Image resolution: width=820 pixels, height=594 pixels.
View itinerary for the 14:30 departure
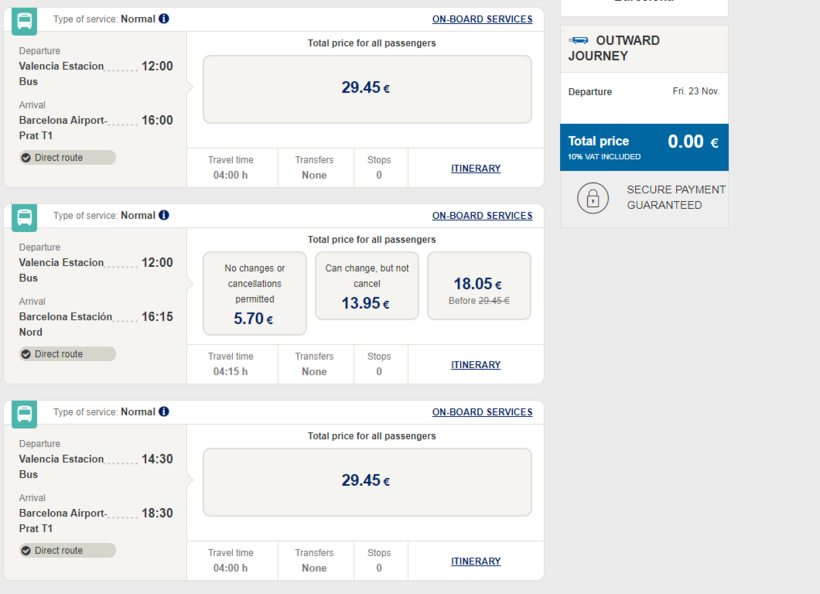coord(476,562)
